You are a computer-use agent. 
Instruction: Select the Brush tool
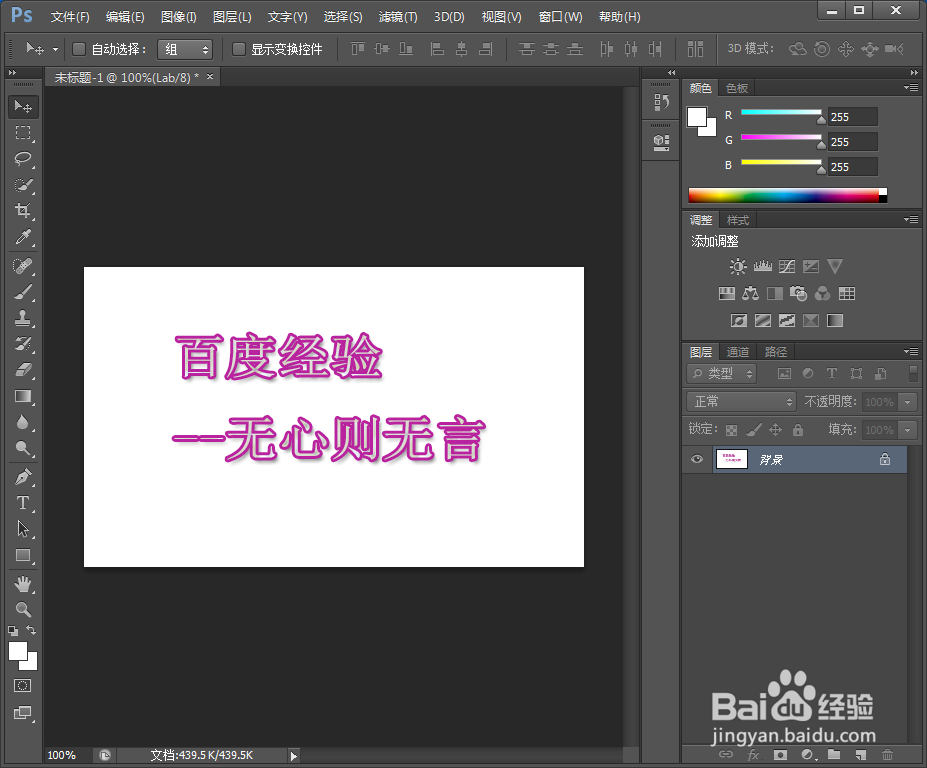(x=23, y=292)
